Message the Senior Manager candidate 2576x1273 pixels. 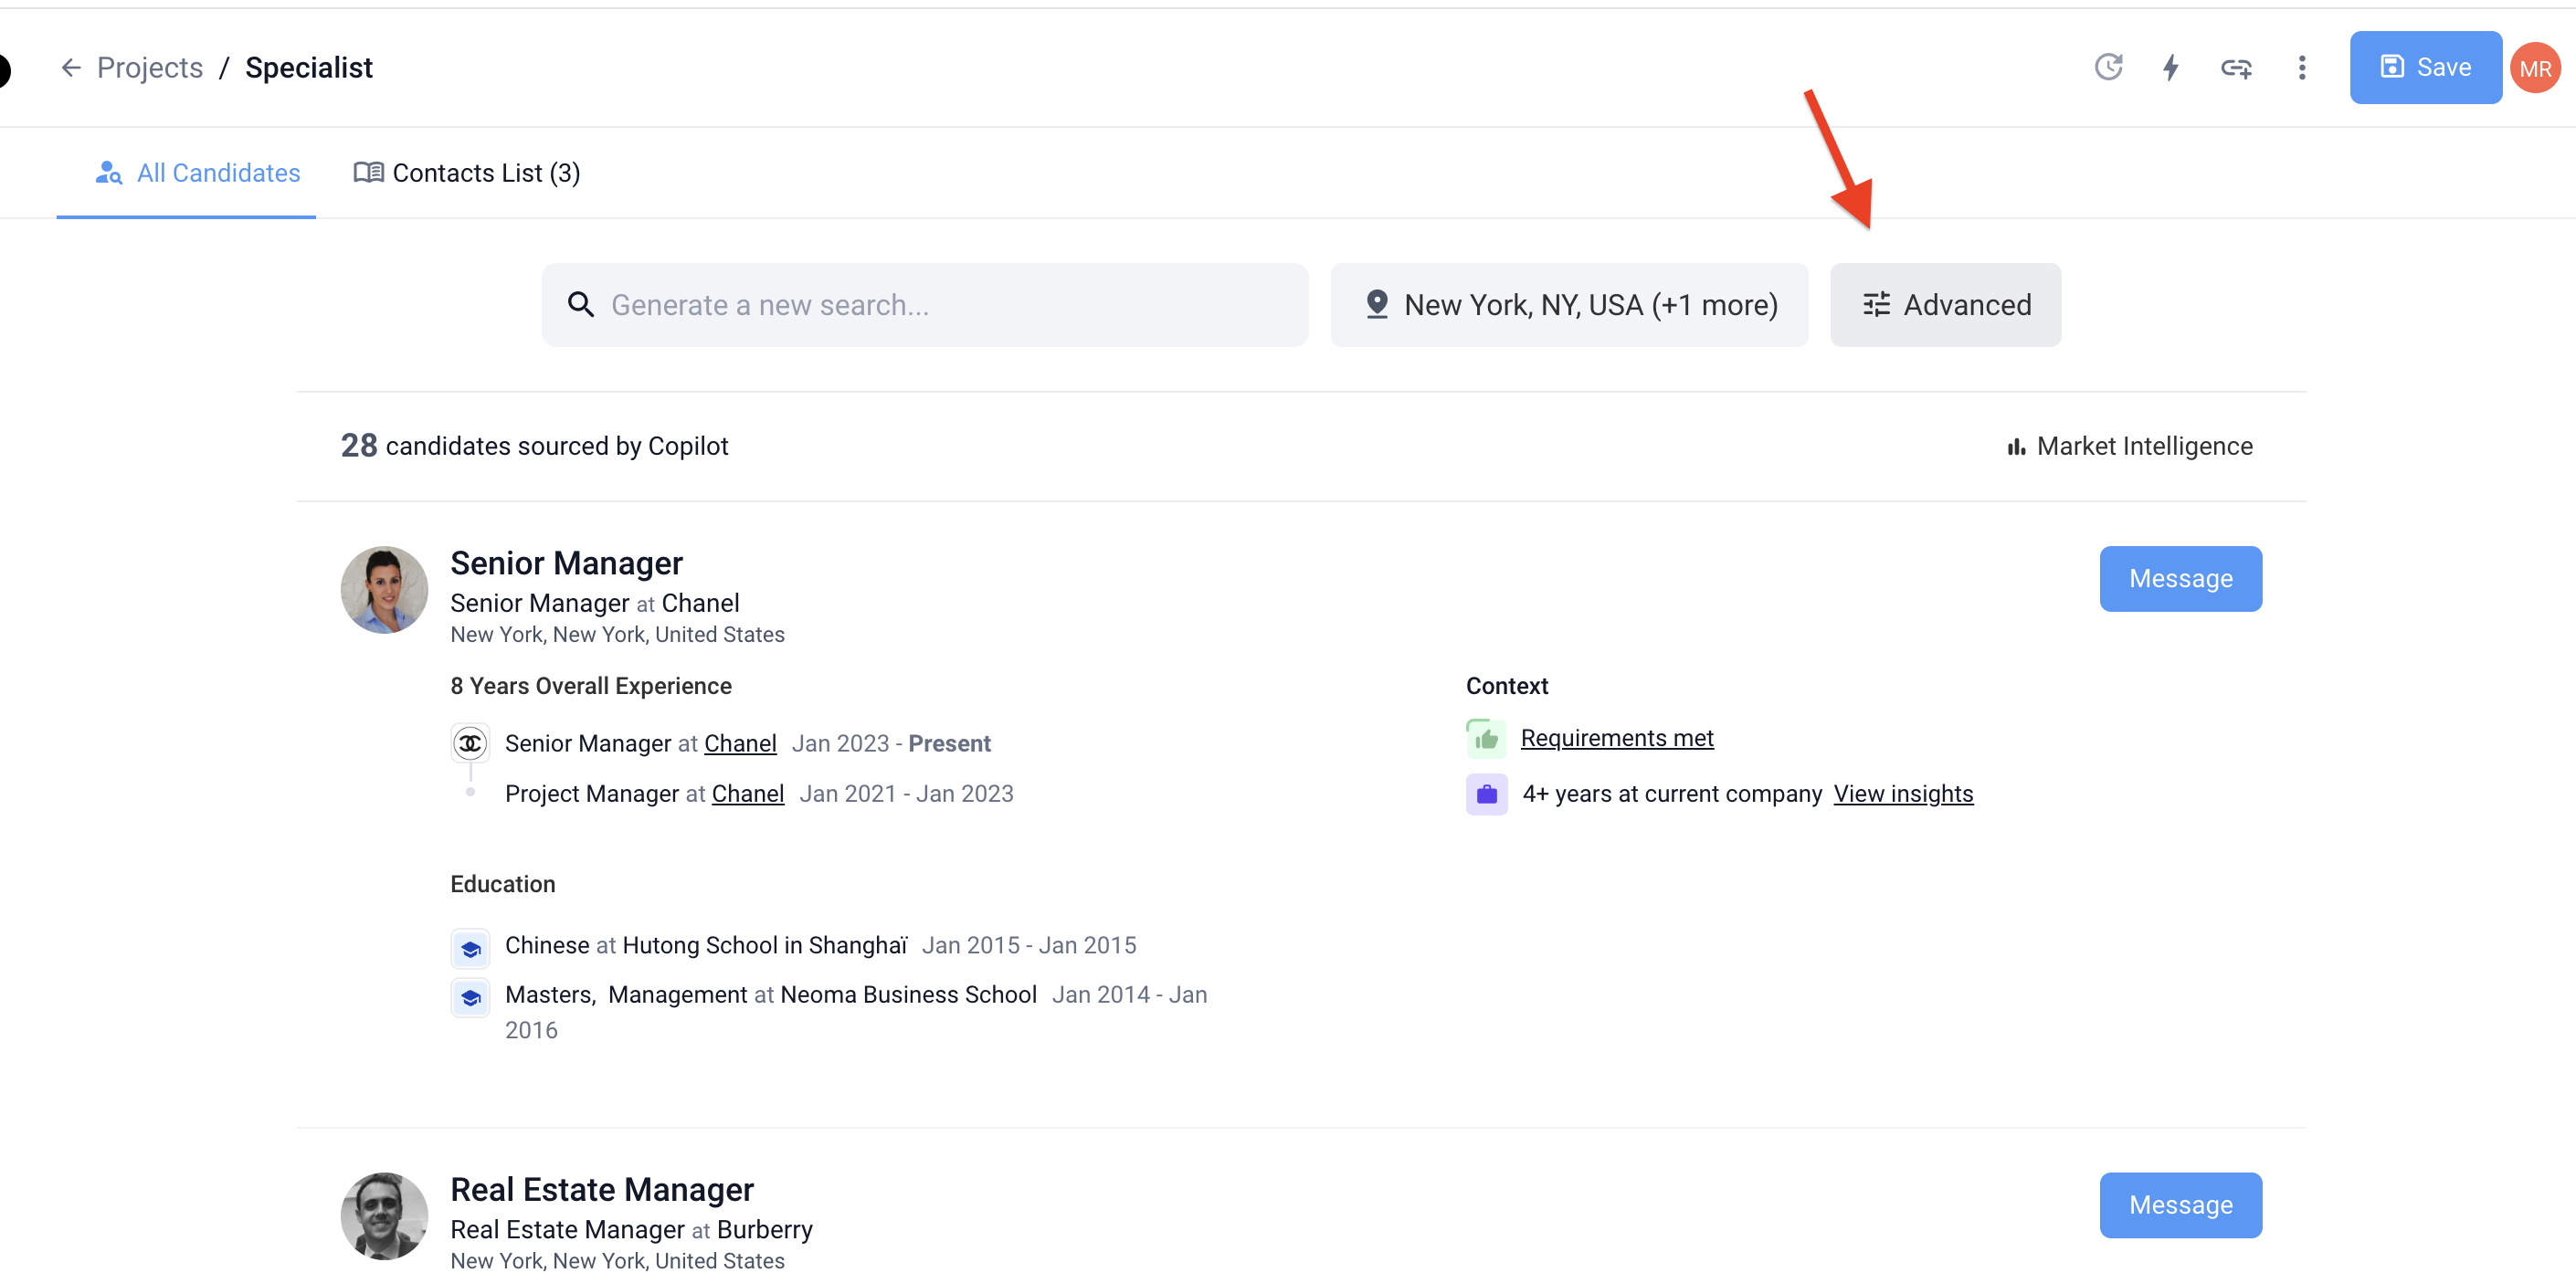[x=2180, y=578]
